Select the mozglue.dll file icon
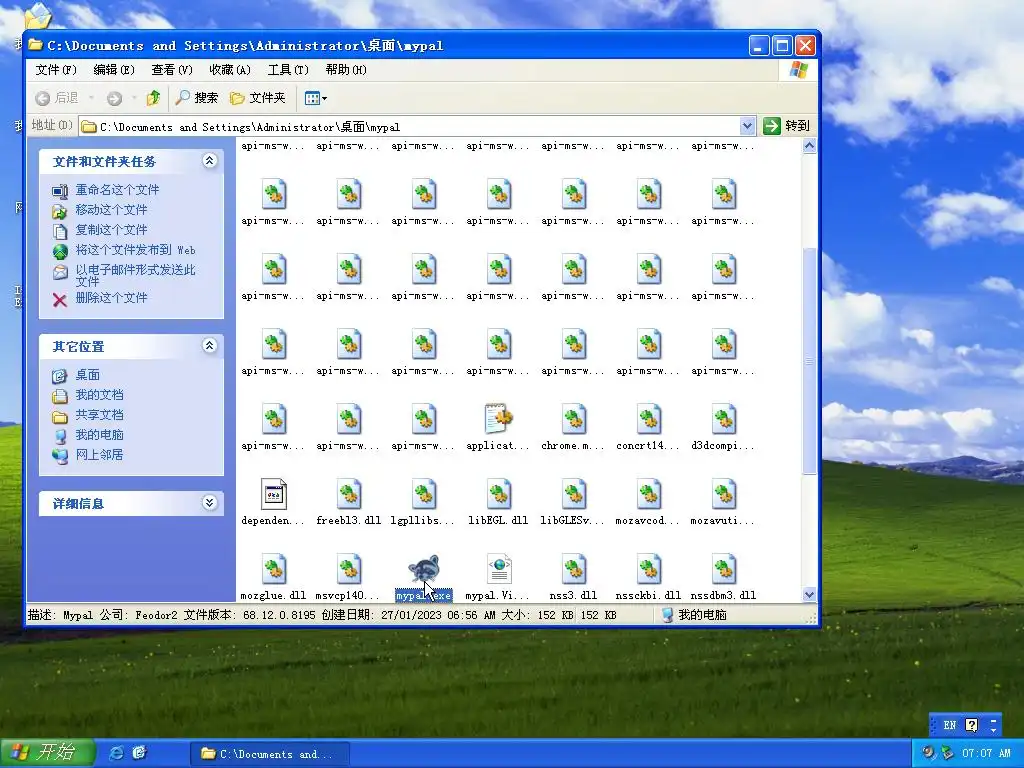Viewport: 1024px width, 768px height. [x=274, y=569]
